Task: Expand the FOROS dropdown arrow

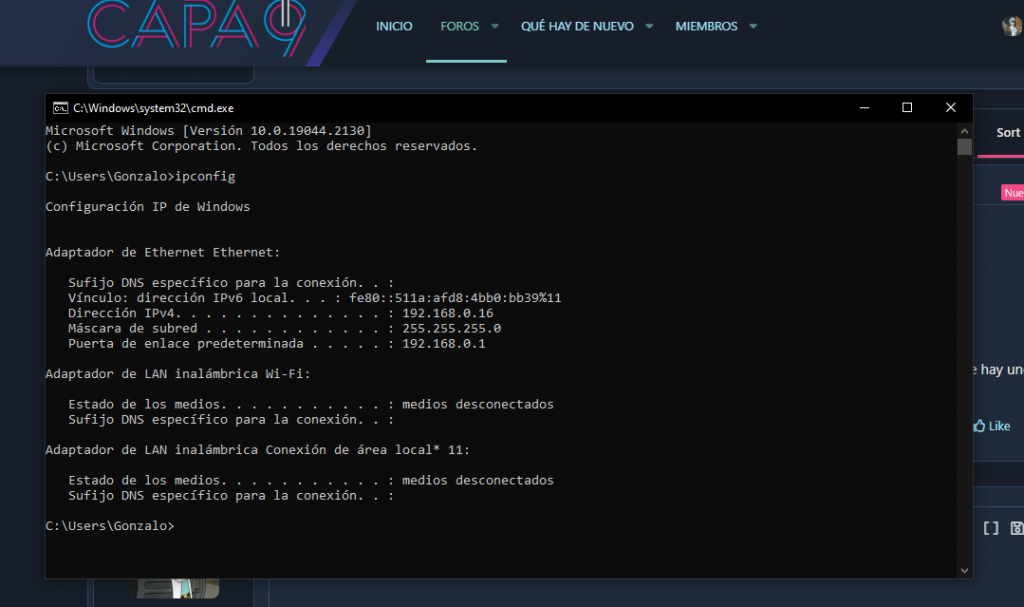Action: 495,26
